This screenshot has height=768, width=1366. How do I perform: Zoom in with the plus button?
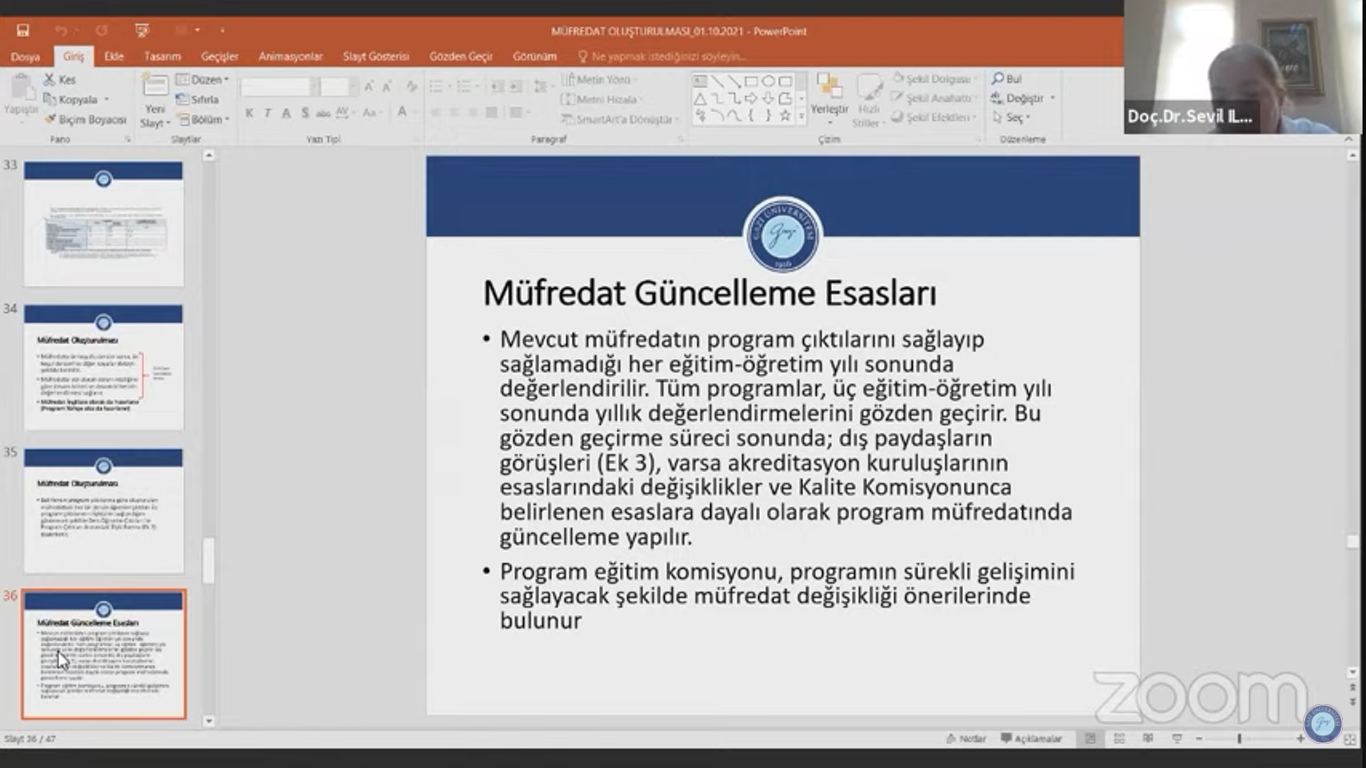(x=1301, y=739)
